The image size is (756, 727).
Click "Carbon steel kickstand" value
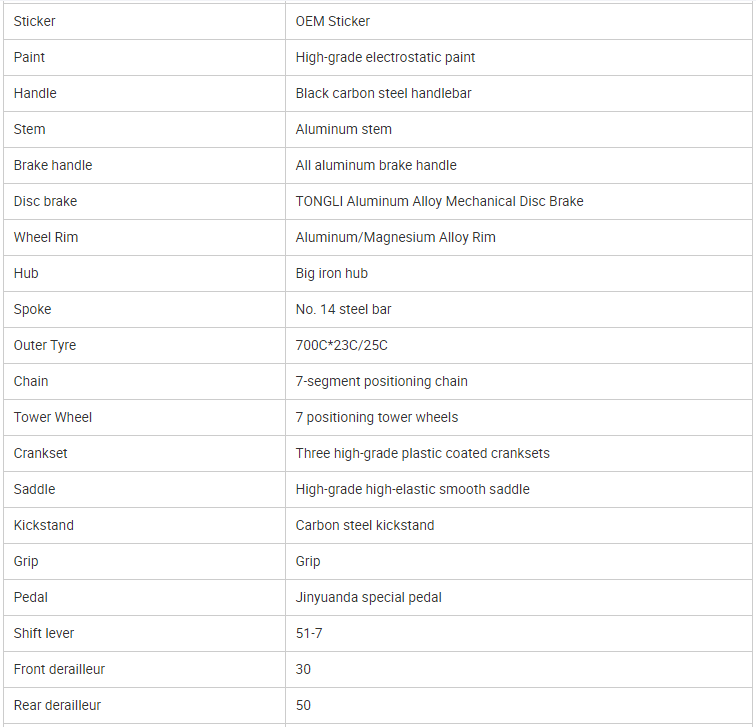tap(365, 525)
